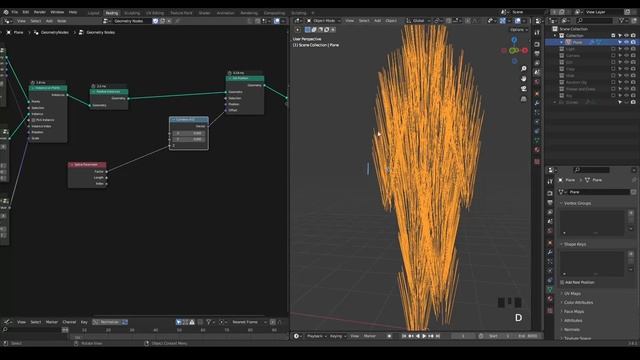Switch perspective/orthographic grid icon in viewport
This screenshot has height=360, width=640.
(x=524, y=99)
